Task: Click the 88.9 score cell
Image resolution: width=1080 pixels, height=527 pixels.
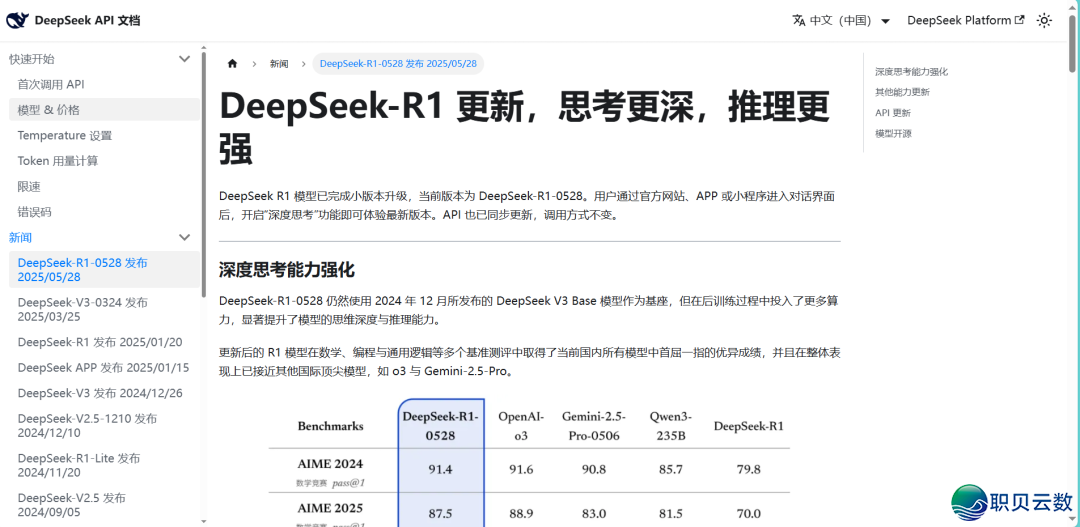Action: coord(521,514)
